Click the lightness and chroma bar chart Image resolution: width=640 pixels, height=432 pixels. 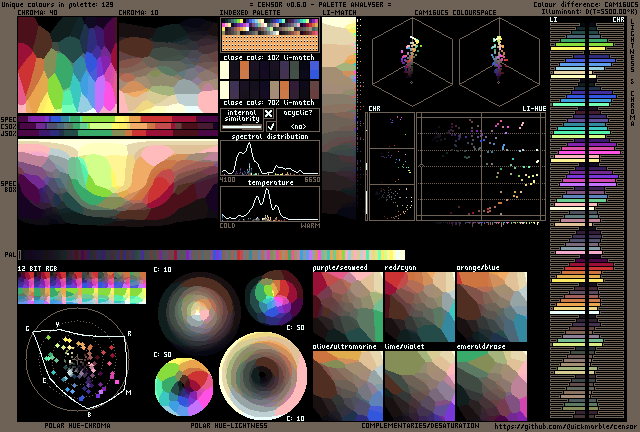587,219
